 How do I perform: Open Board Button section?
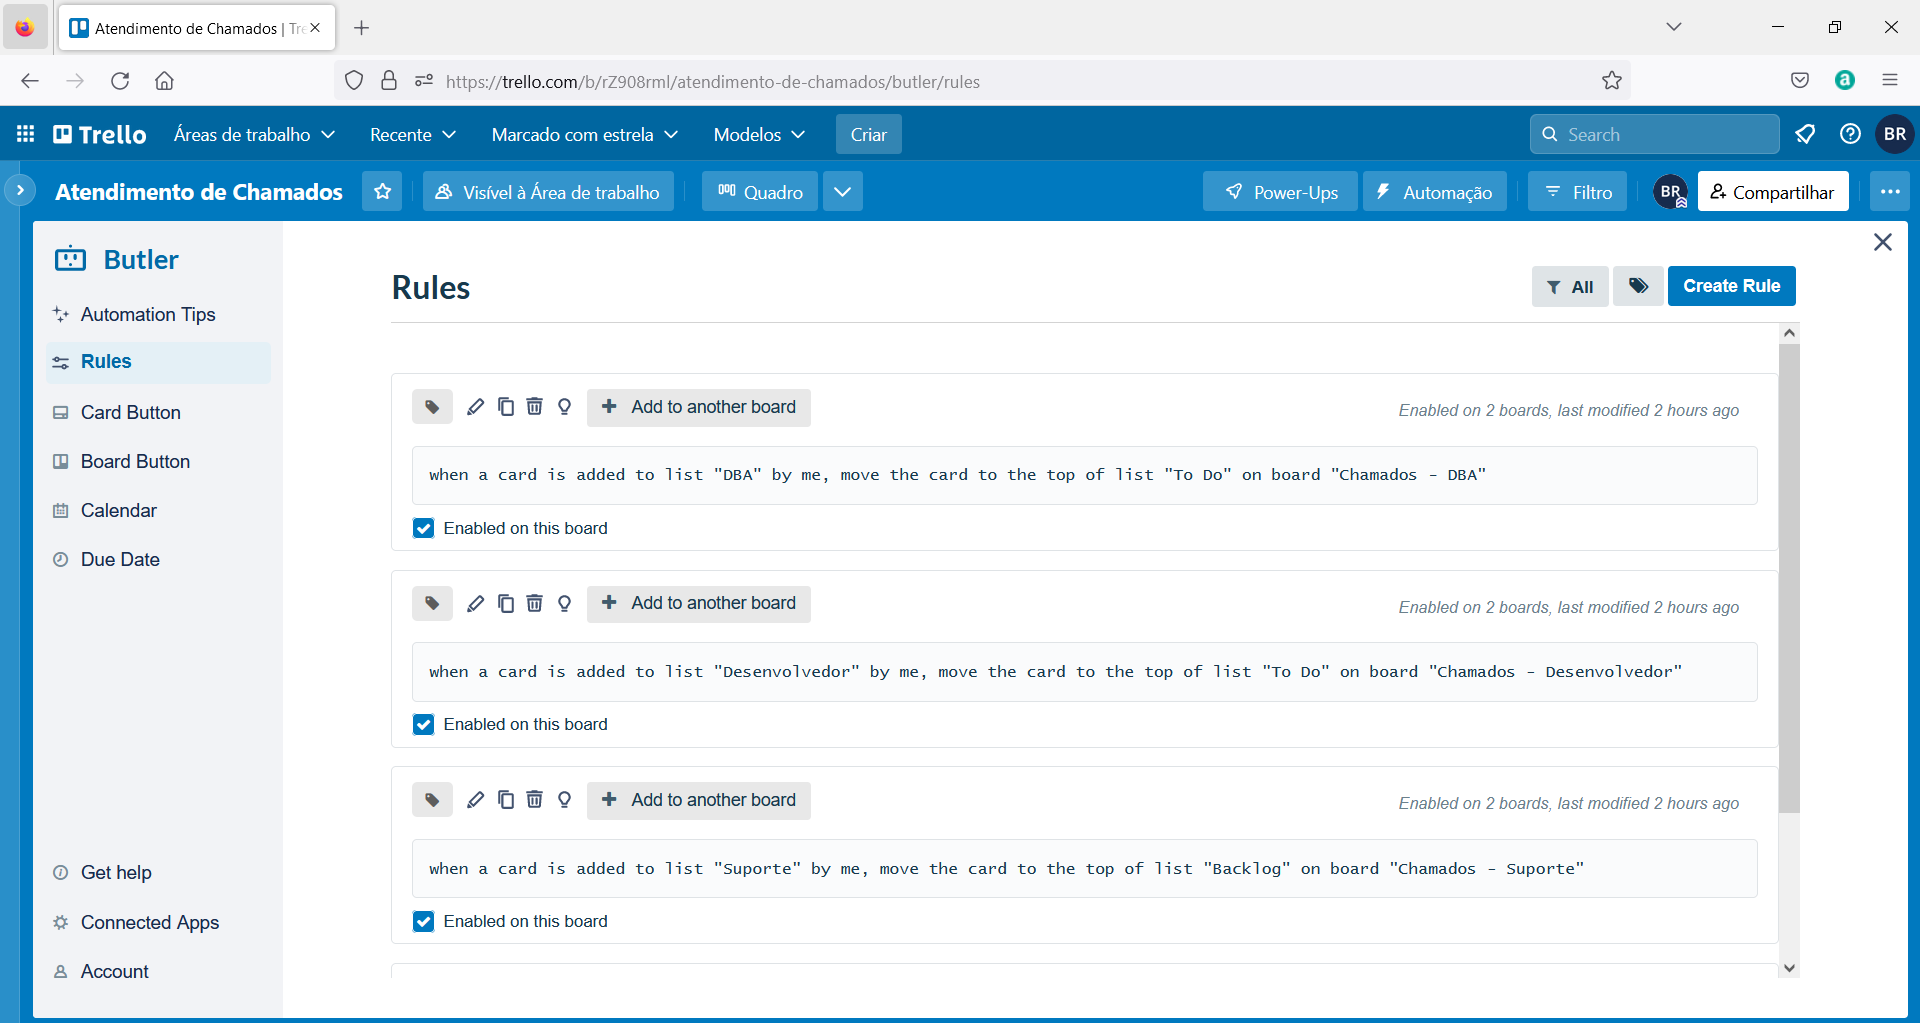coord(158,461)
